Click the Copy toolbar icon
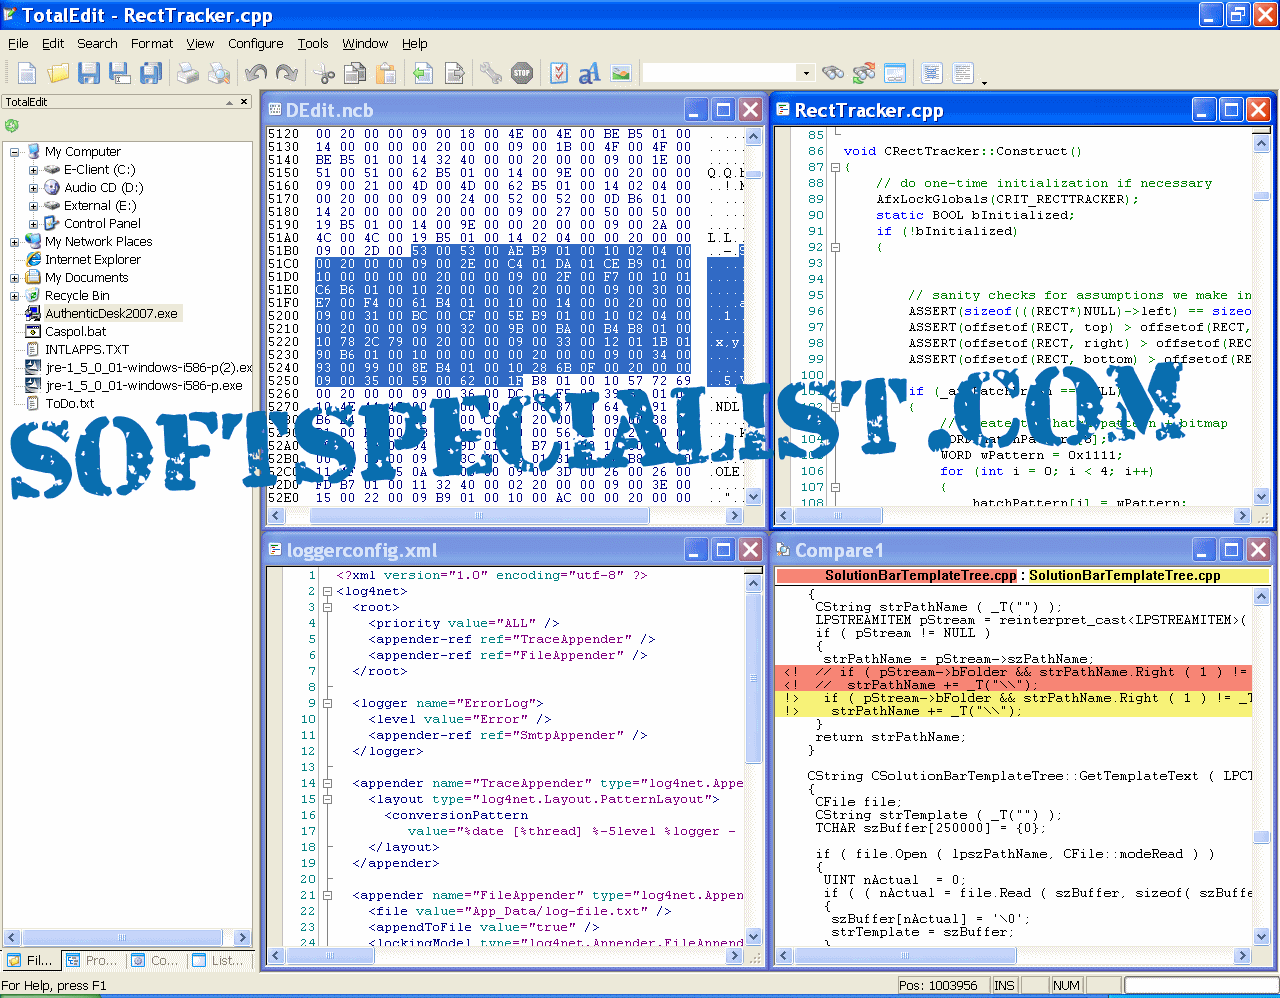Viewport: 1280px width, 998px height. (x=355, y=73)
